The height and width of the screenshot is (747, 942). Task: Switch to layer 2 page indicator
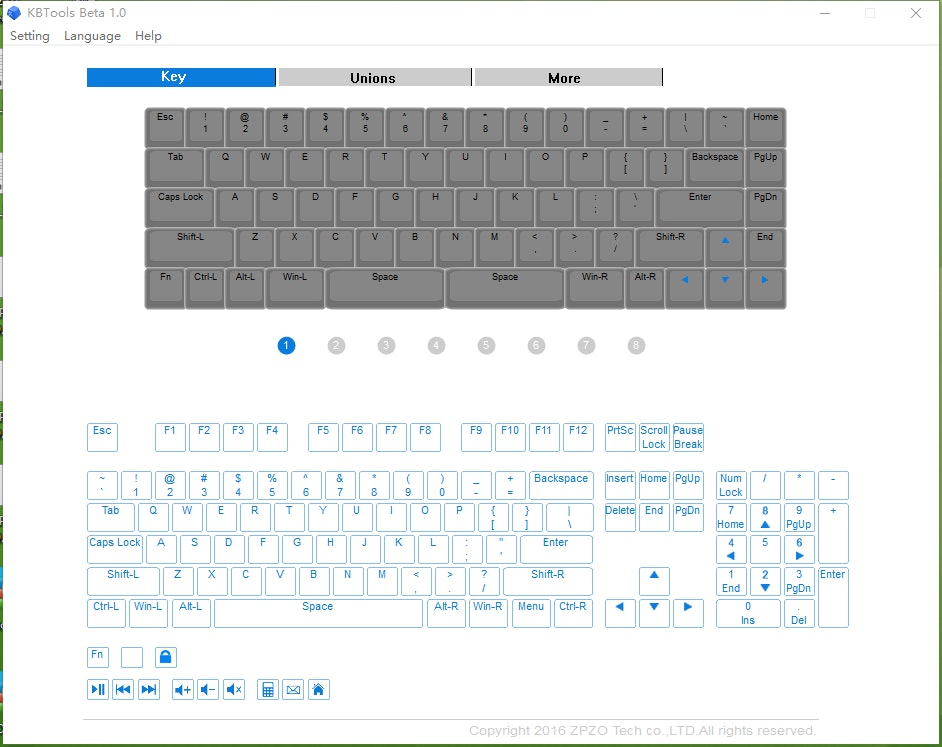pos(336,345)
